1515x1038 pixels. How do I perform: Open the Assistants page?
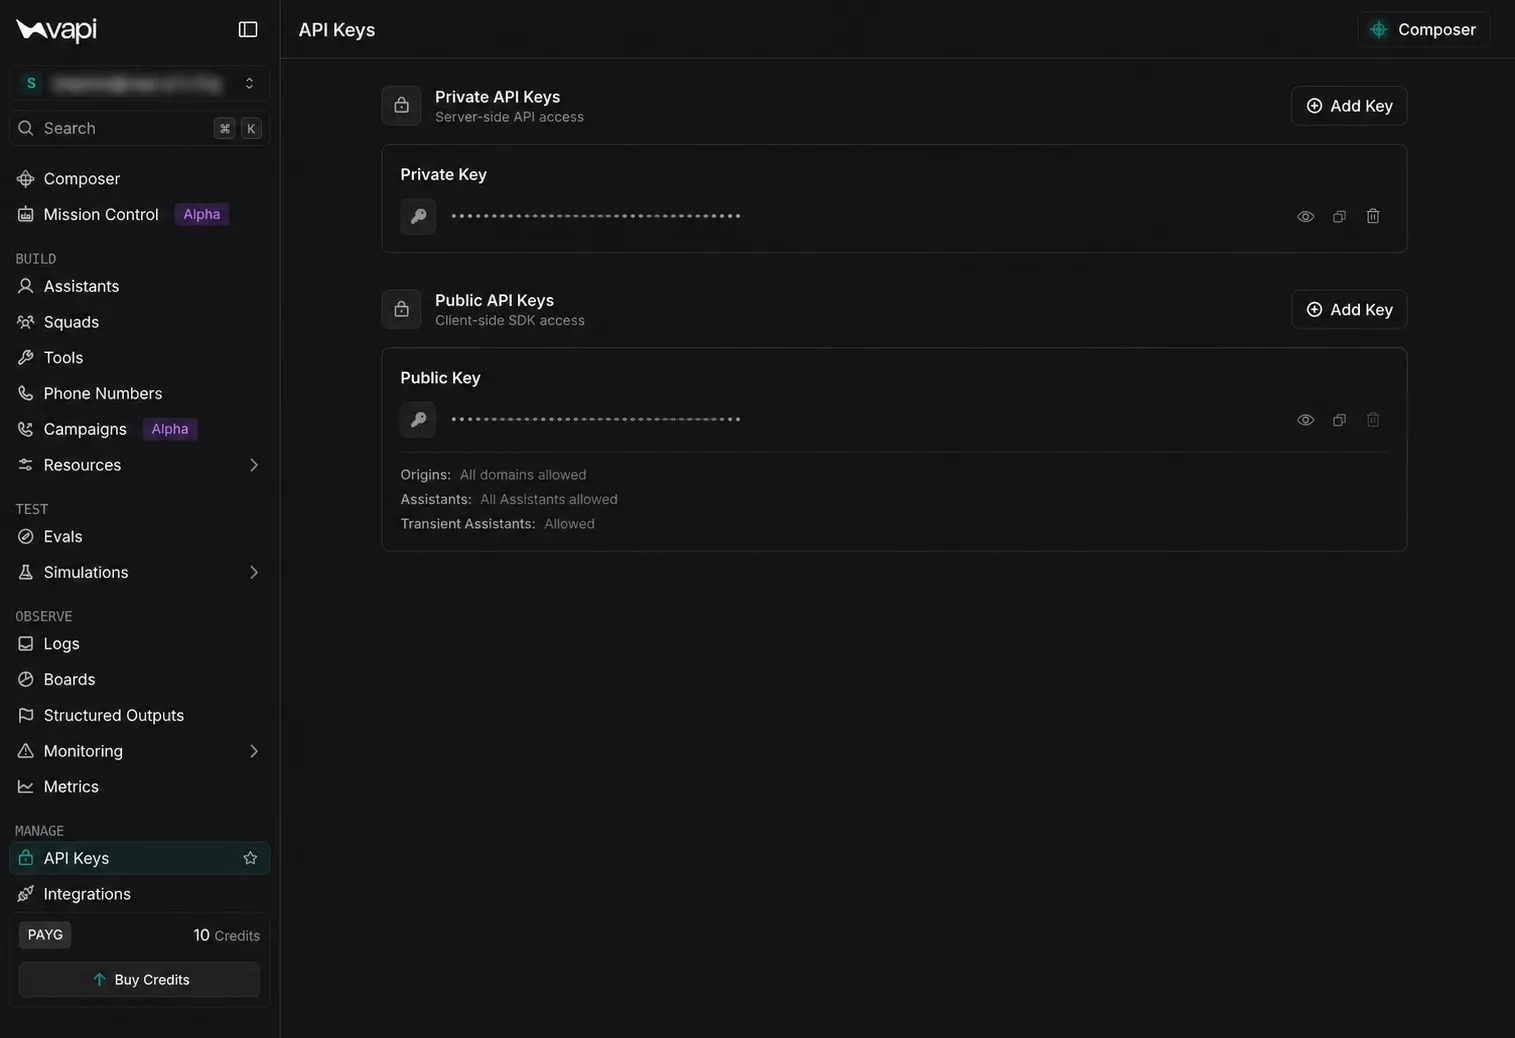pos(140,287)
